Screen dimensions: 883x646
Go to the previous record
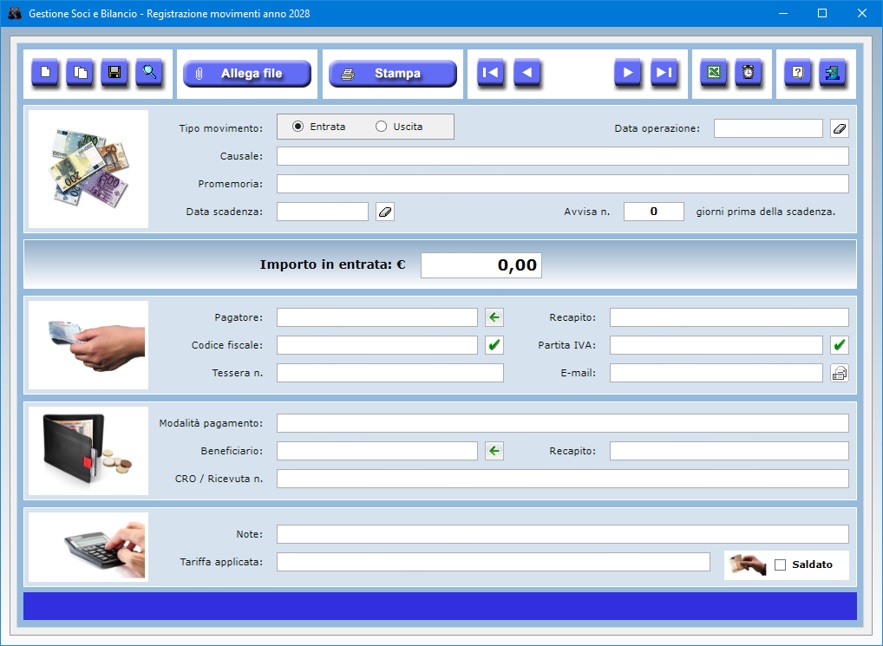point(527,73)
